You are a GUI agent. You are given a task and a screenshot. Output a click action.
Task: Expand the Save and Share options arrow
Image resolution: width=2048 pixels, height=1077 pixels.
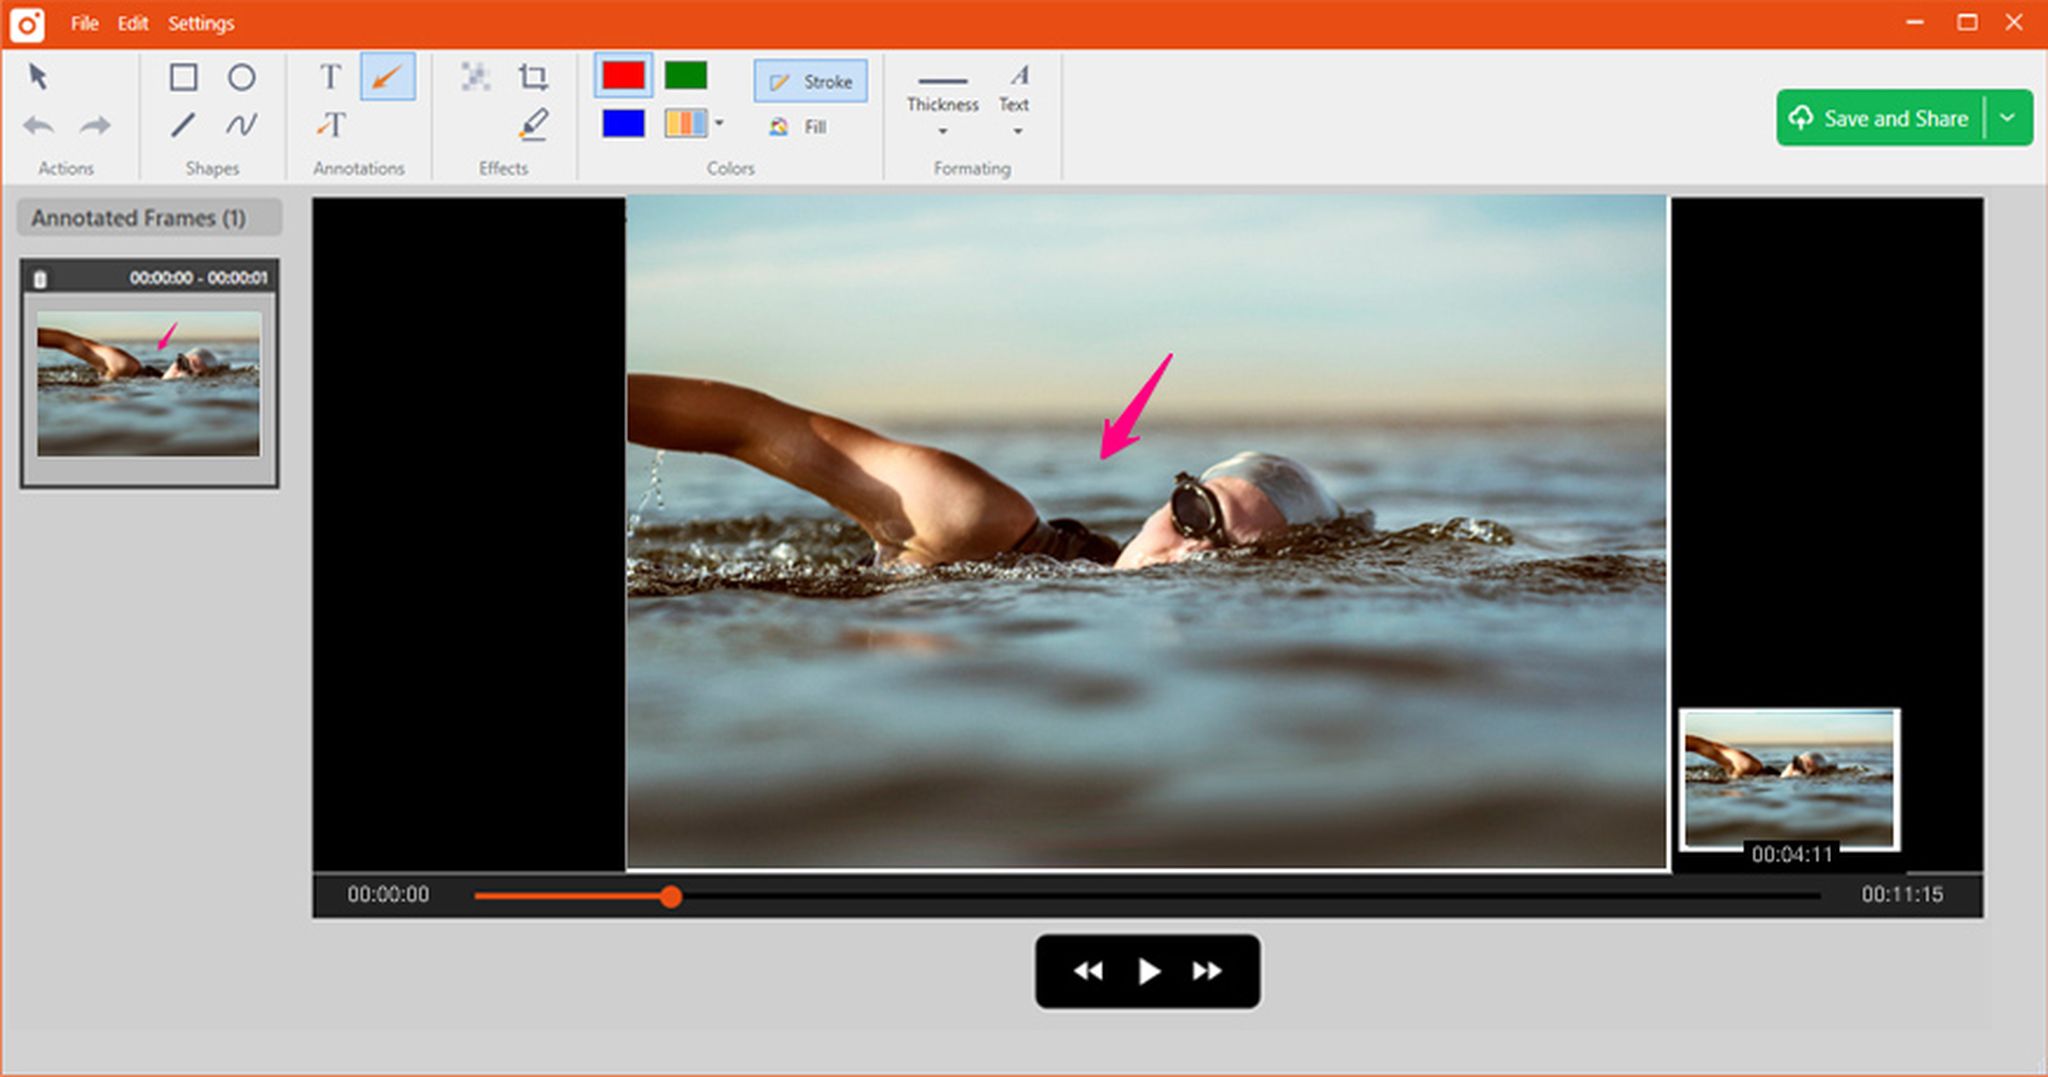(2008, 118)
